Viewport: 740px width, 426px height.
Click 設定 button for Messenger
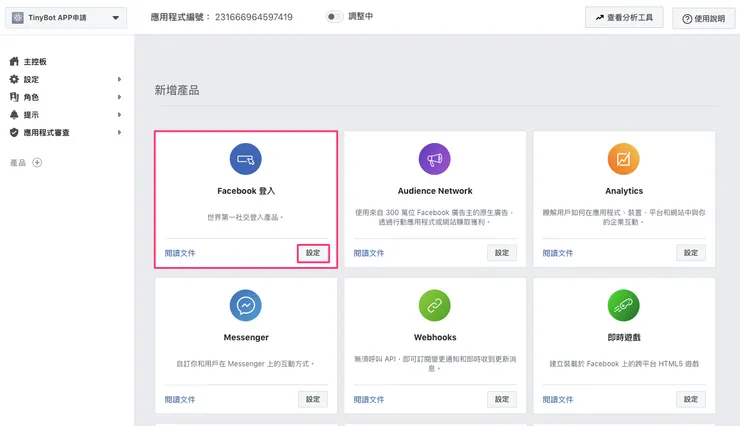pyautogui.click(x=313, y=399)
